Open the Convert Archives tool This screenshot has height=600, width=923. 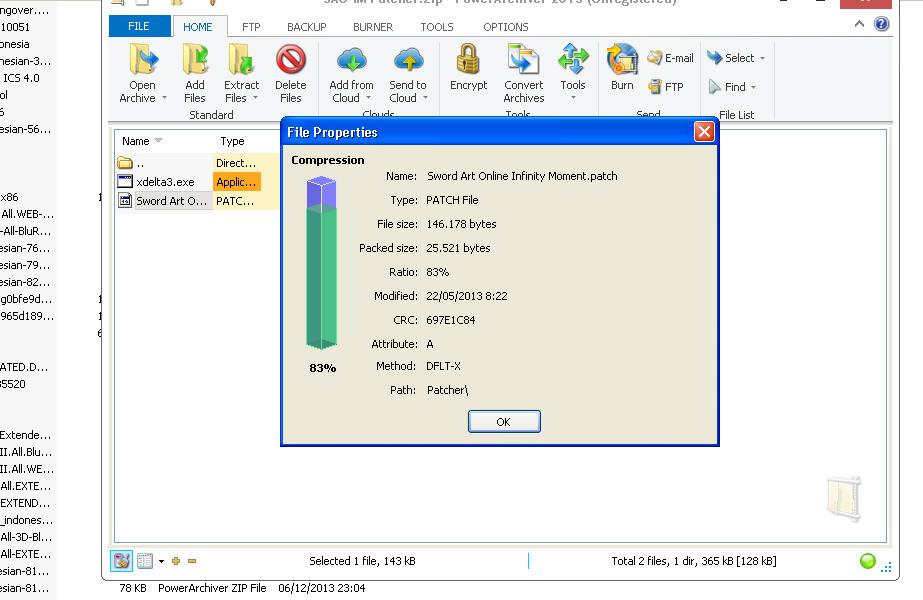click(523, 59)
